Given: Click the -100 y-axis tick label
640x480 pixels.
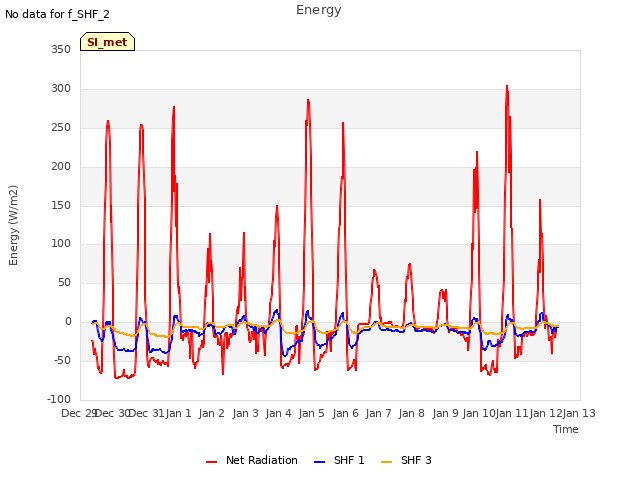Looking at the screenshot, I should point(59,399).
